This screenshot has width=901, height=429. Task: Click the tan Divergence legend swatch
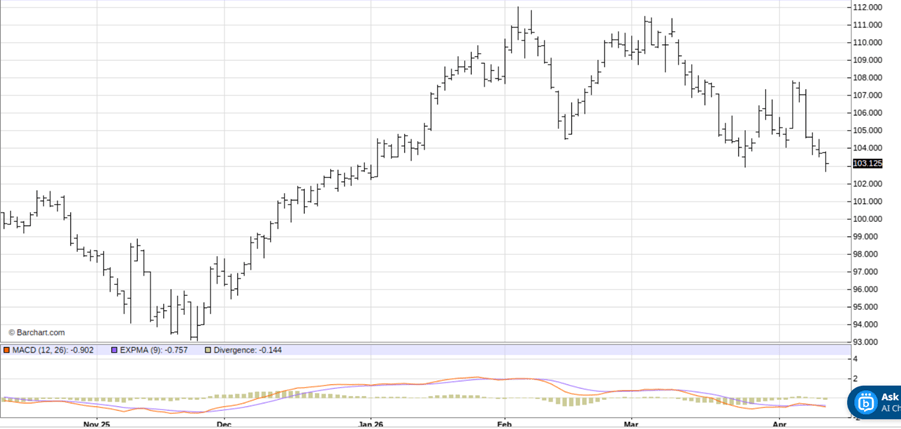coord(208,350)
